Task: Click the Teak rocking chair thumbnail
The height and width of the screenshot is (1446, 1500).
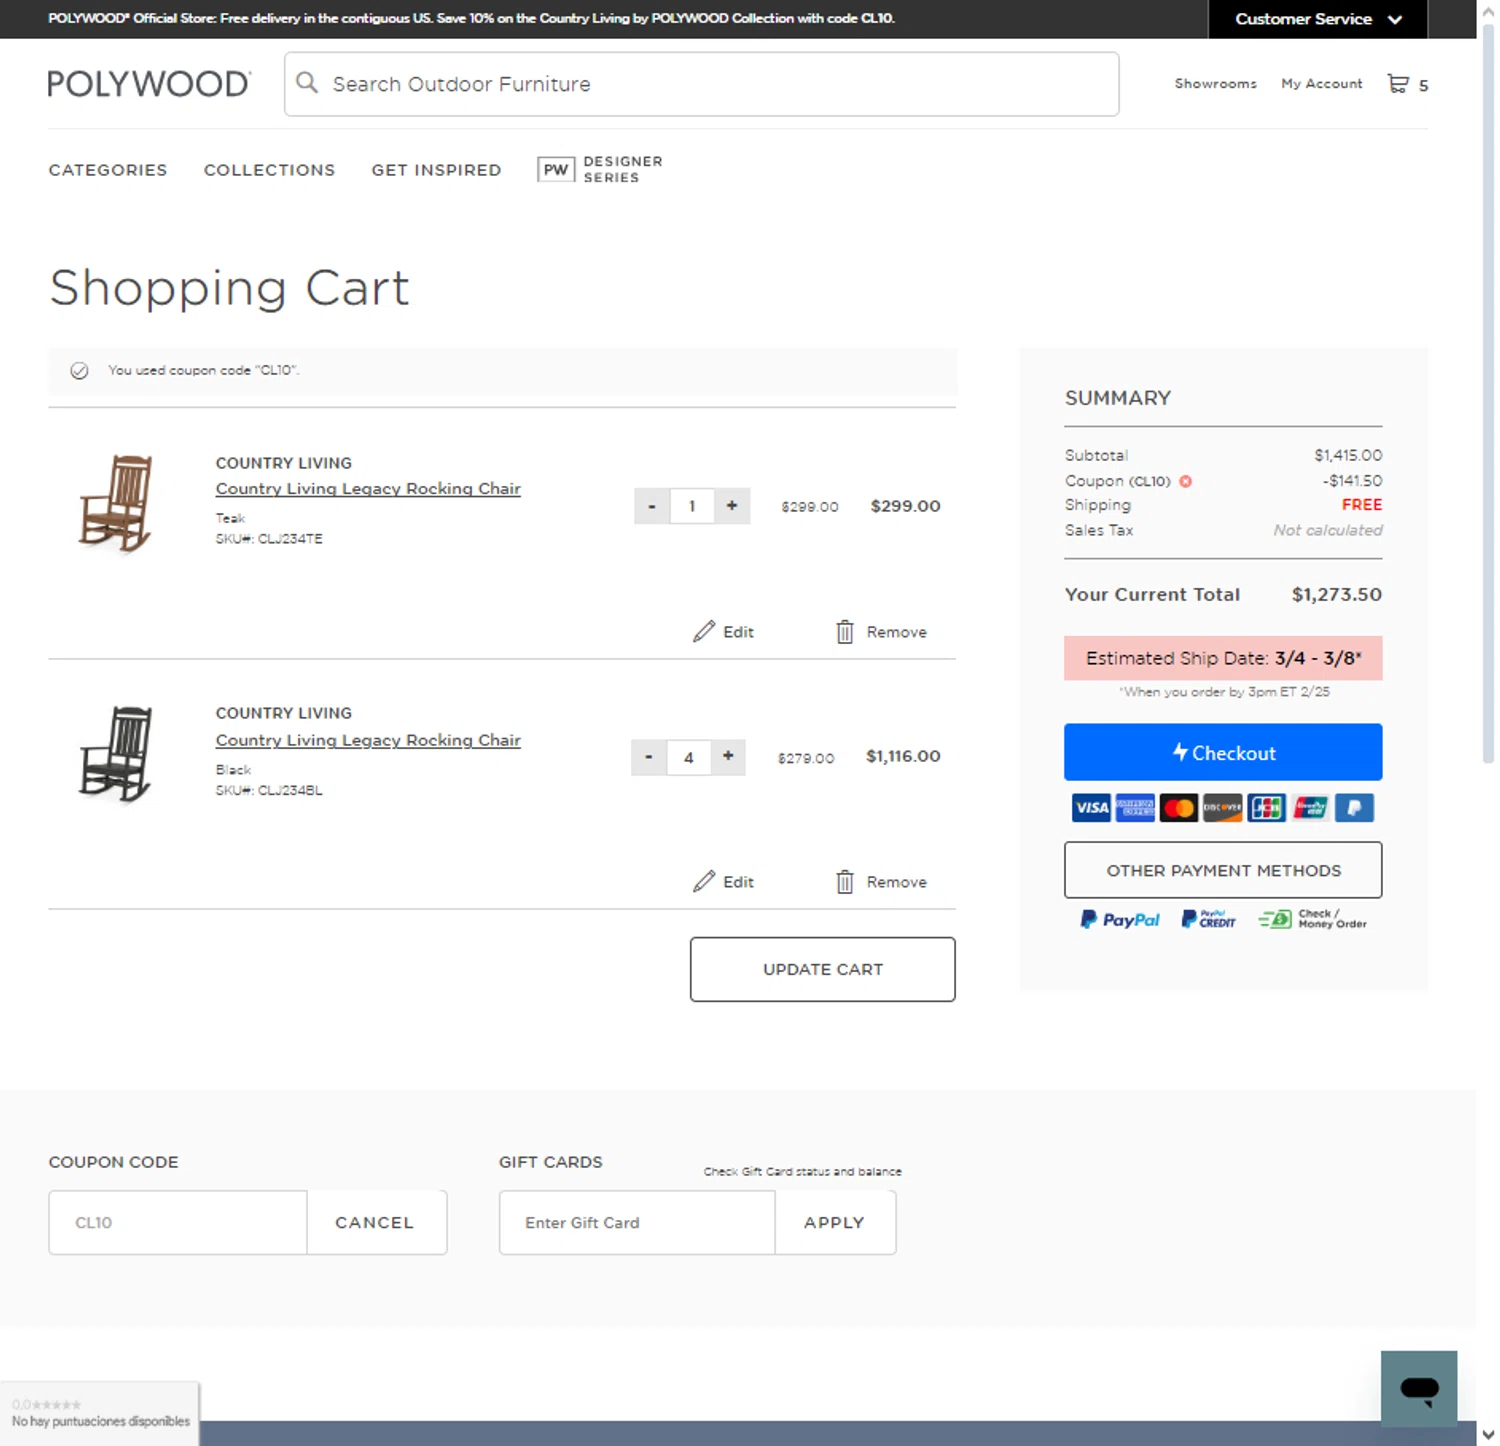Action: coord(116,503)
